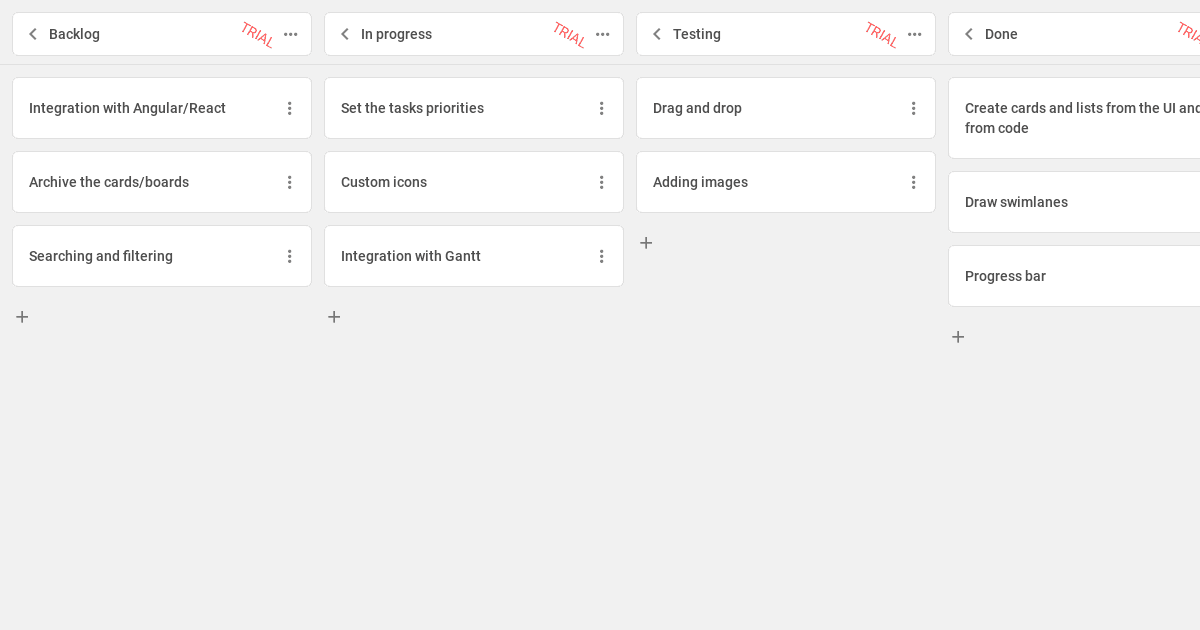
Task: Open the card menu for Set the tasks priorities
Action: [601, 108]
